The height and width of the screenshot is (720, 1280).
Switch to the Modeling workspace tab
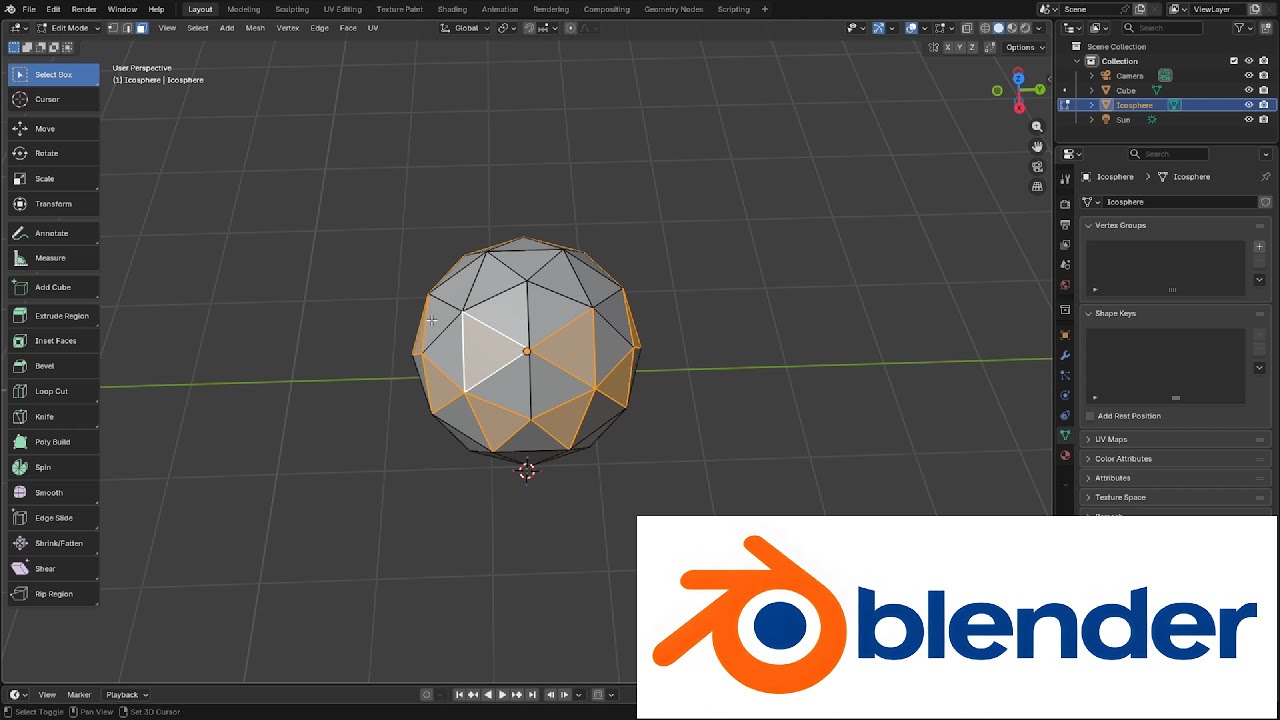[243, 9]
